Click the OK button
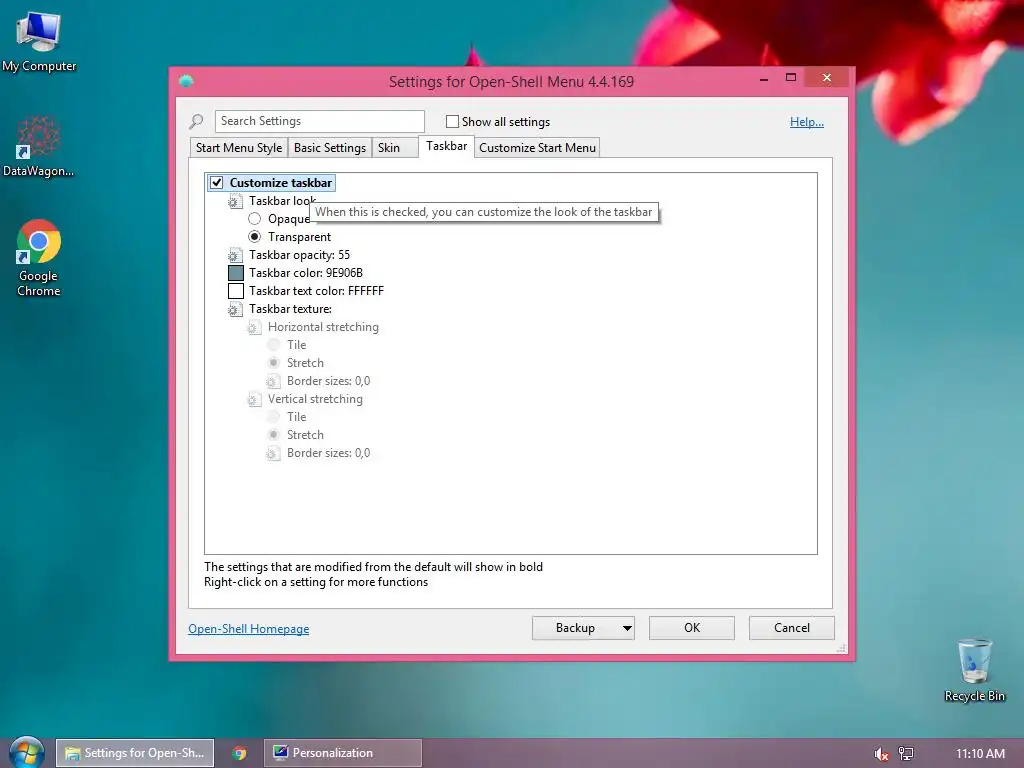The height and width of the screenshot is (768, 1024). (x=692, y=628)
